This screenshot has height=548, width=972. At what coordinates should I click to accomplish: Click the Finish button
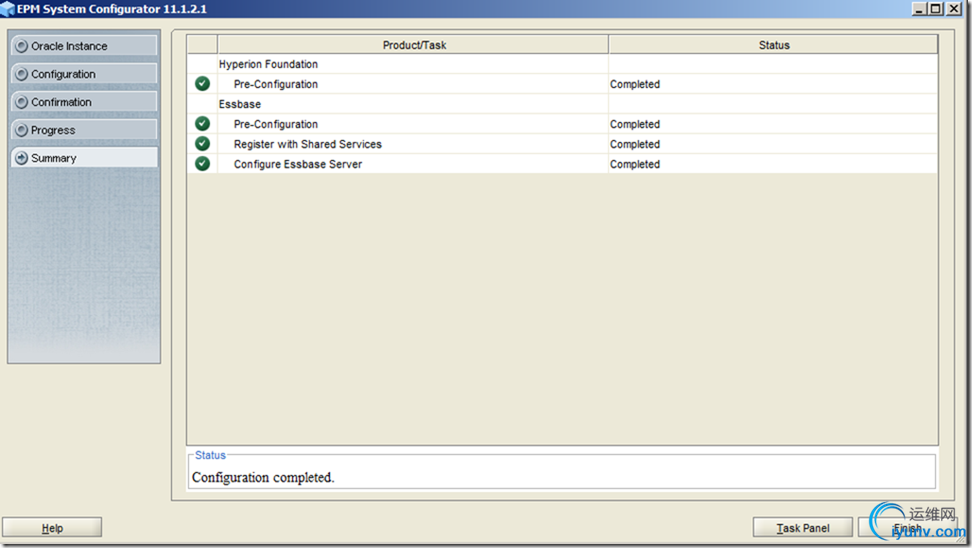[x=907, y=528]
